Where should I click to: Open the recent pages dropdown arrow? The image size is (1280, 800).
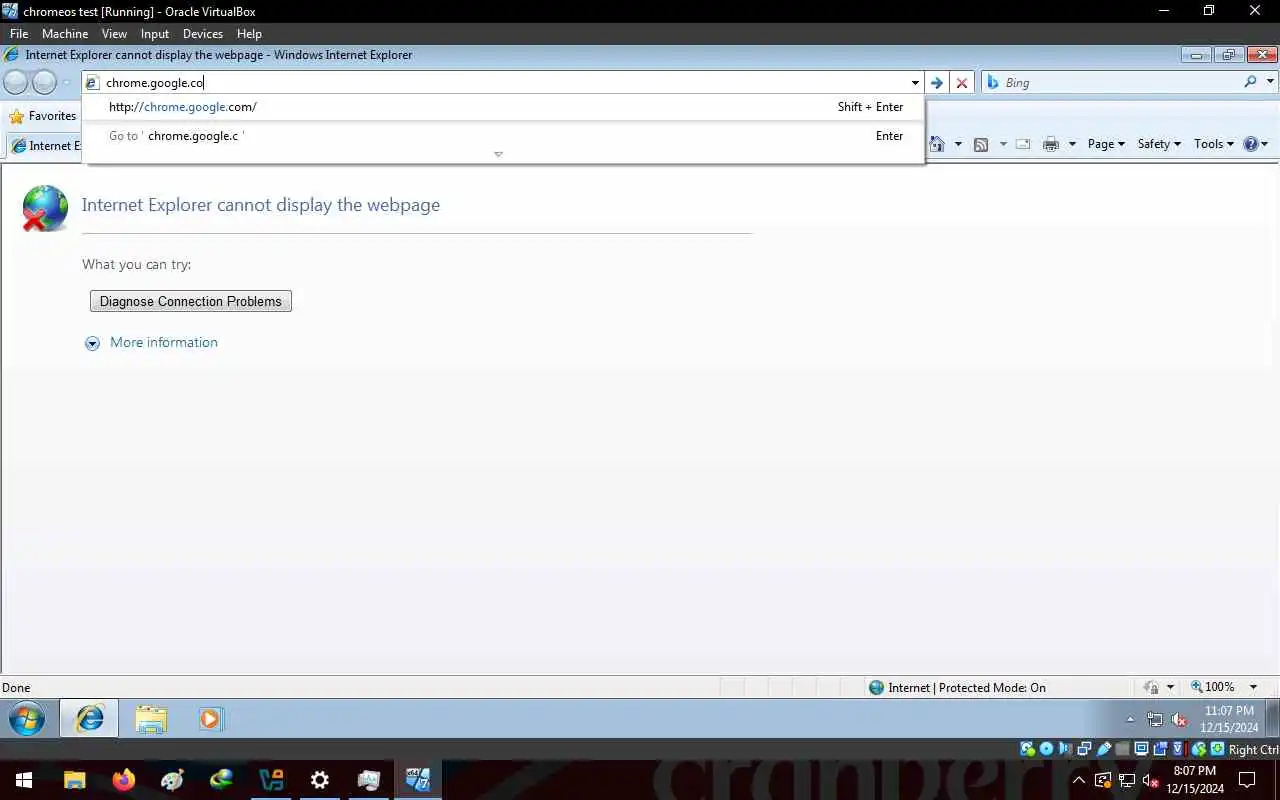66,83
